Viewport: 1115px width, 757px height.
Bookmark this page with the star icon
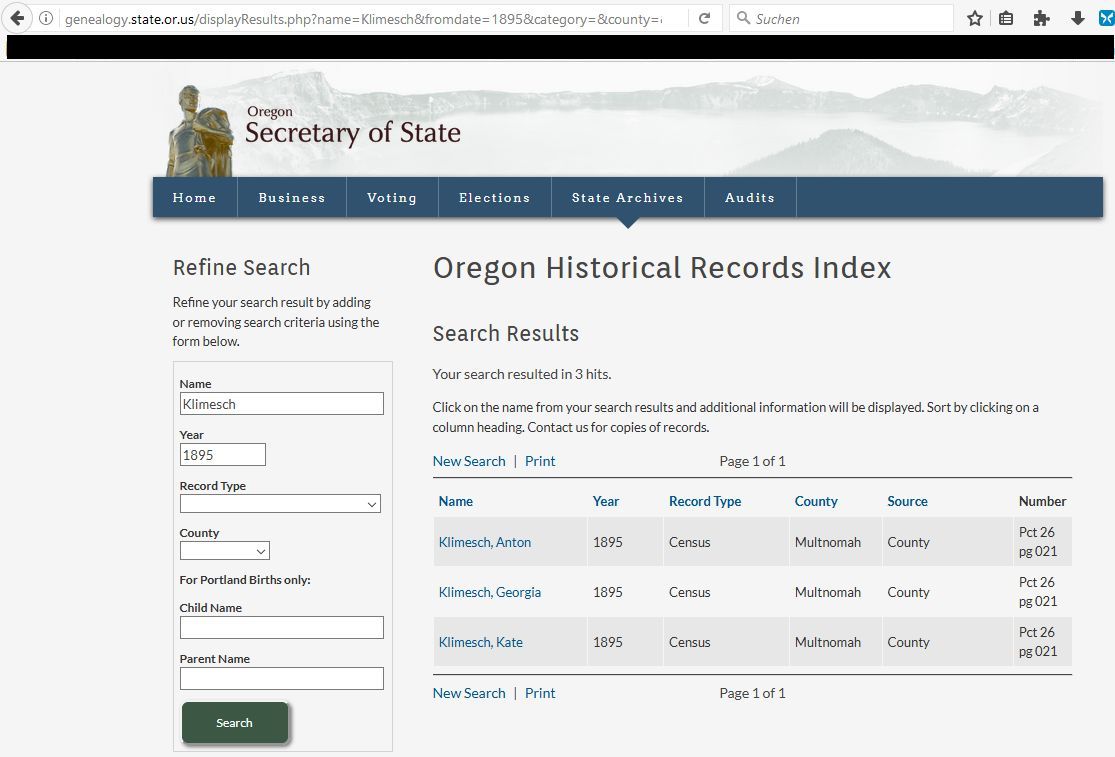(975, 18)
